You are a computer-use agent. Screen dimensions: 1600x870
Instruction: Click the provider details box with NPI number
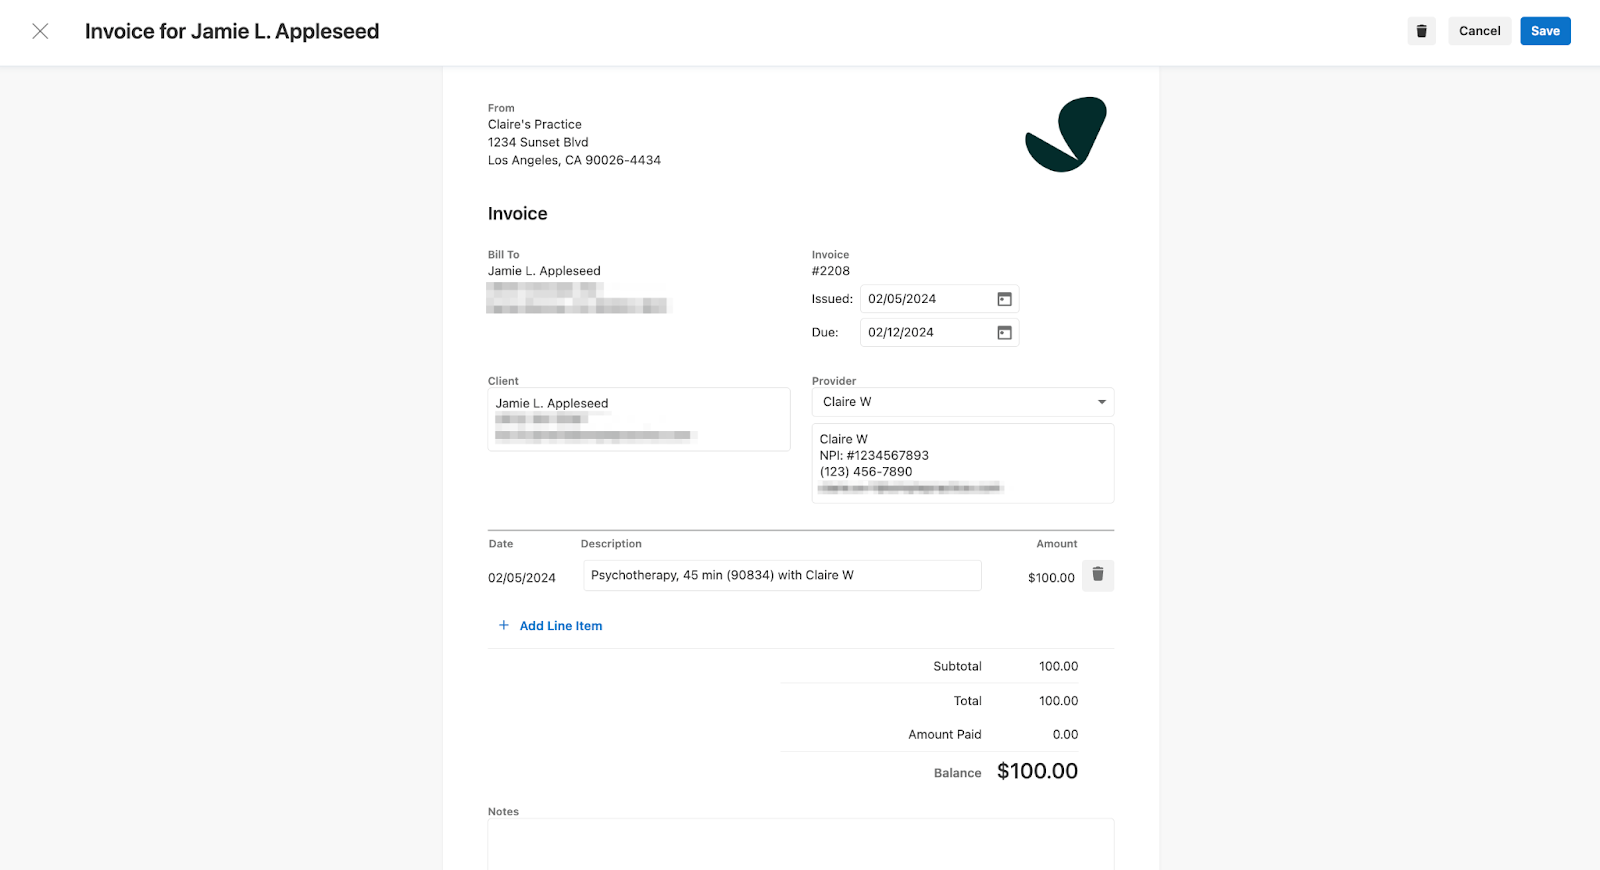coord(962,463)
